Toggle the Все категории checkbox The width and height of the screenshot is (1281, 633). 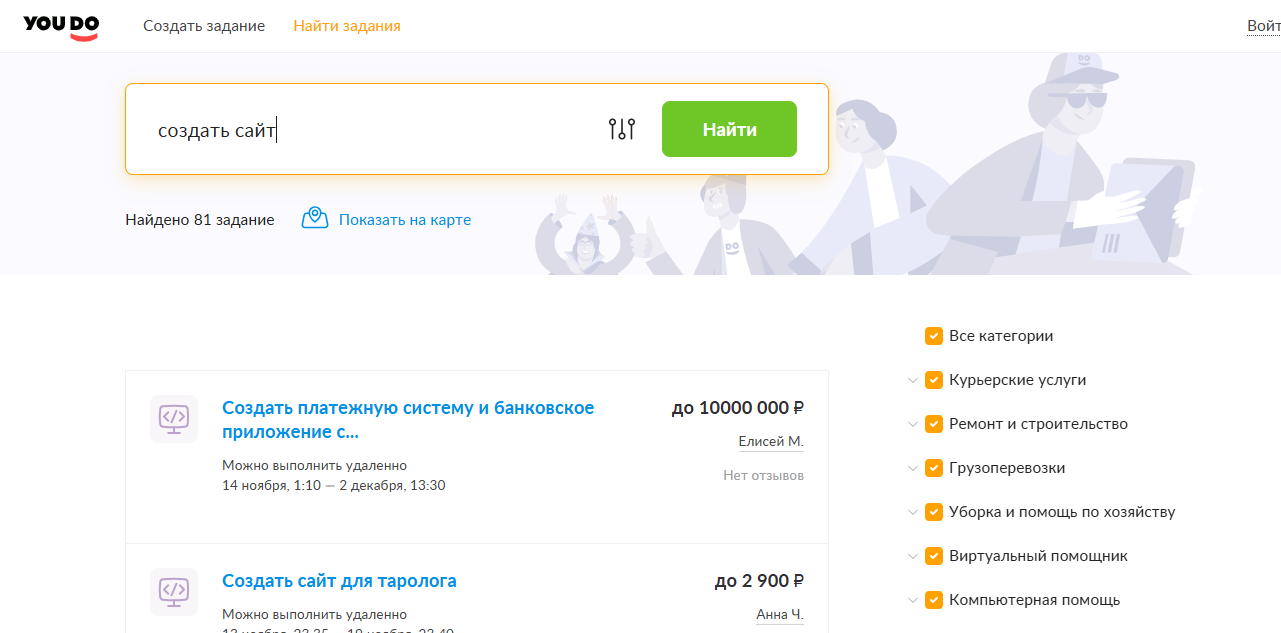(934, 336)
